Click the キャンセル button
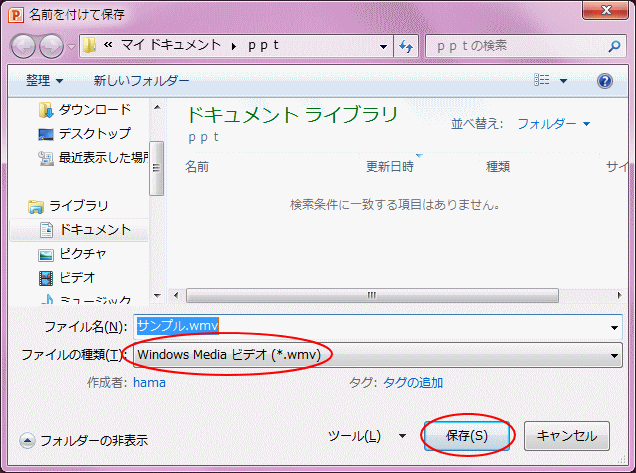The width and height of the screenshot is (636, 473). (567, 436)
